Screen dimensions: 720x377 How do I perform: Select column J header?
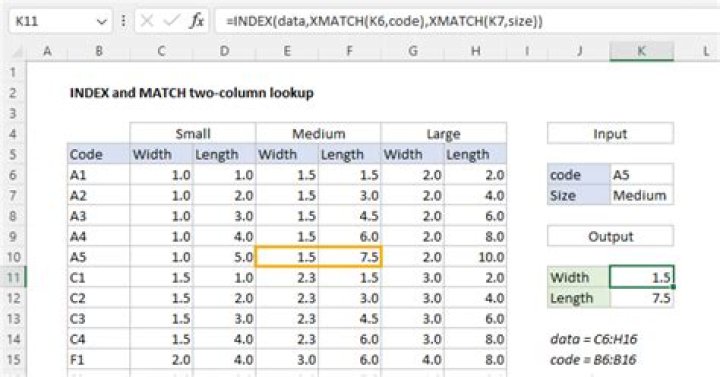(x=579, y=51)
